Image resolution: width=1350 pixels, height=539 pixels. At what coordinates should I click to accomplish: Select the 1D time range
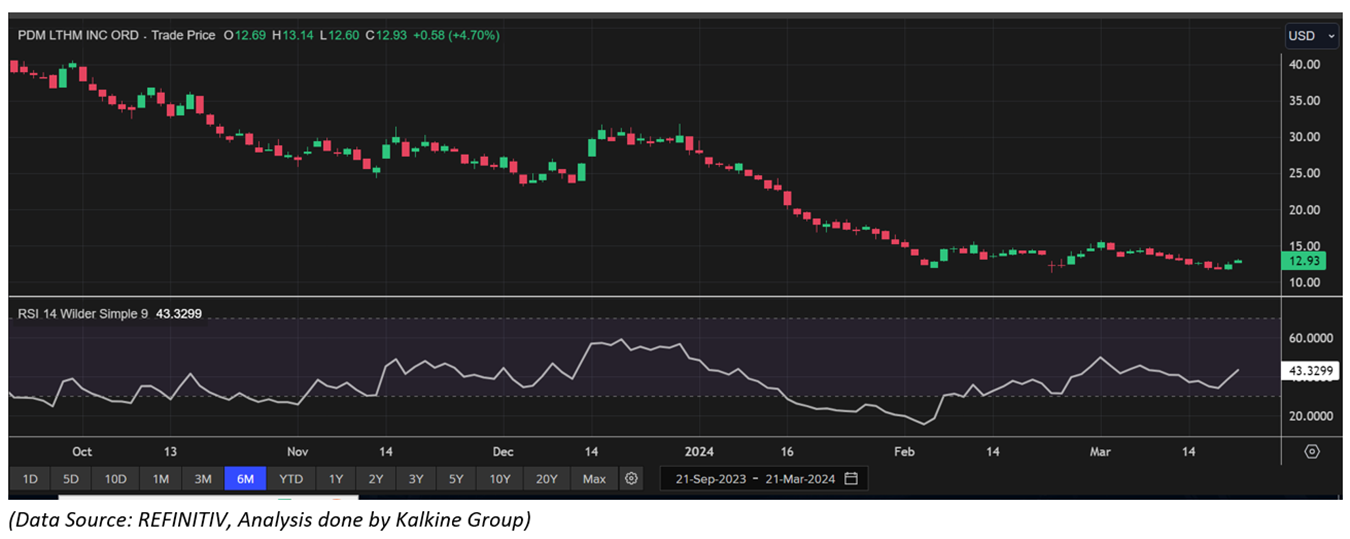(30, 479)
